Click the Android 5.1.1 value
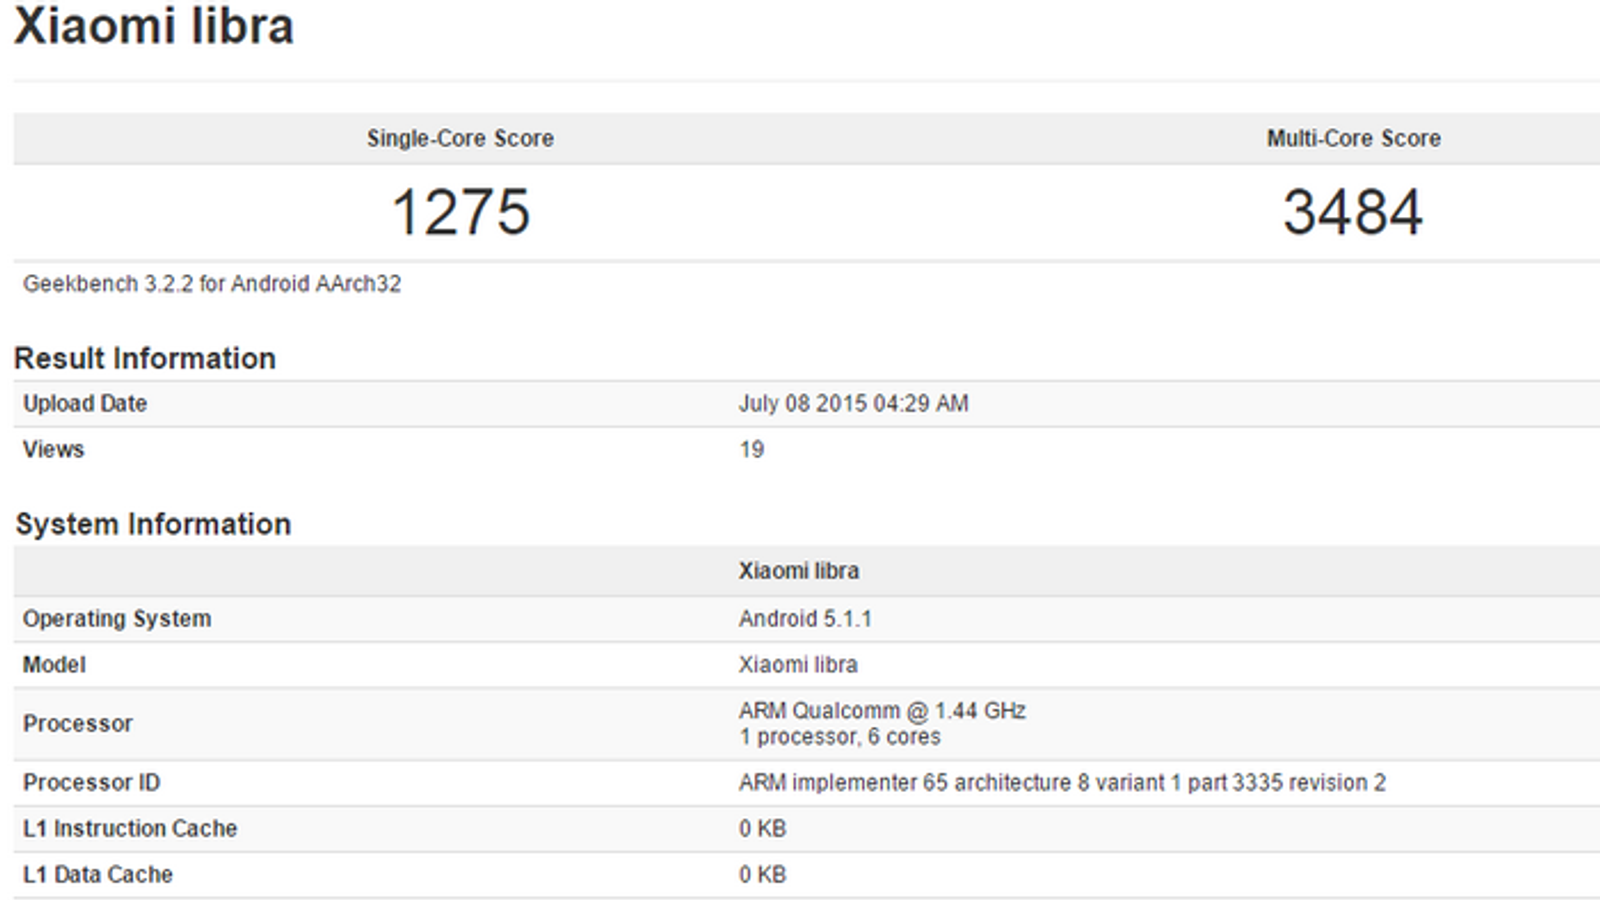The image size is (1600, 900). 805,619
